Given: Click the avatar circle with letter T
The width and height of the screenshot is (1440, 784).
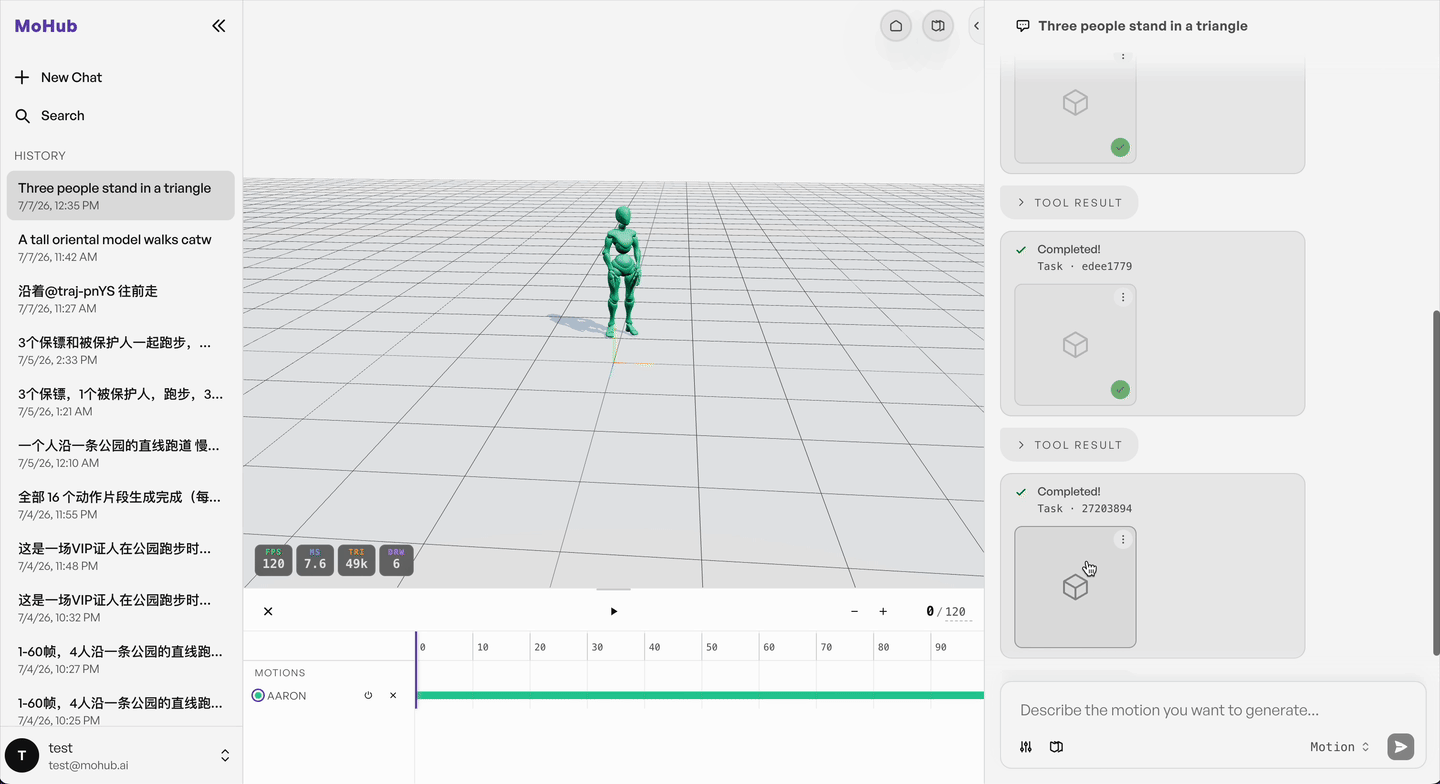Looking at the screenshot, I should [22, 756].
